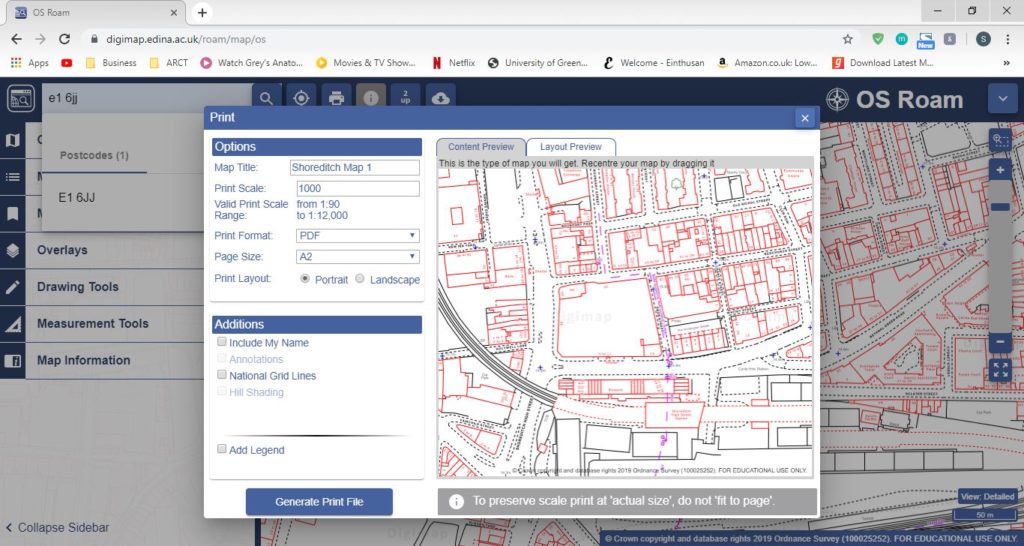Select the Landscape layout radio button
1024x546 pixels.
coord(360,278)
